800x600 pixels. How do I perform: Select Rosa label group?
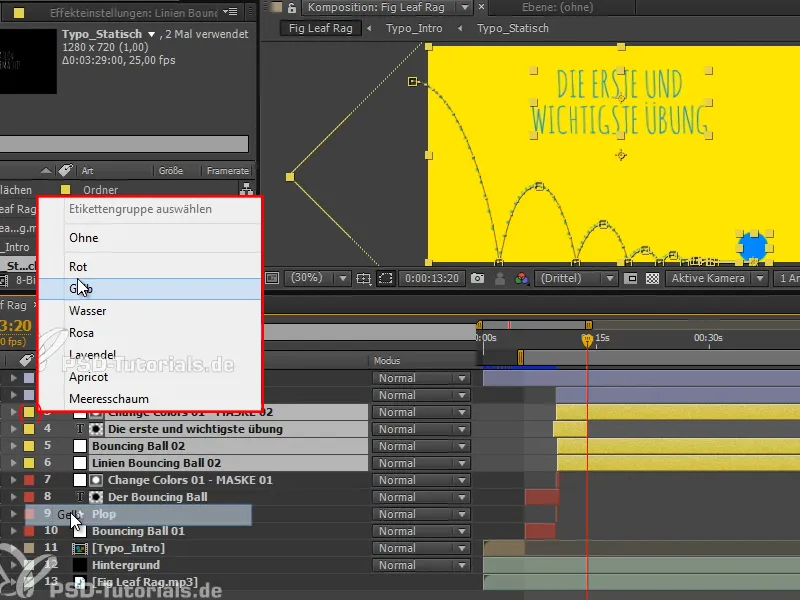pyautogui.click(x=150, y=333)
